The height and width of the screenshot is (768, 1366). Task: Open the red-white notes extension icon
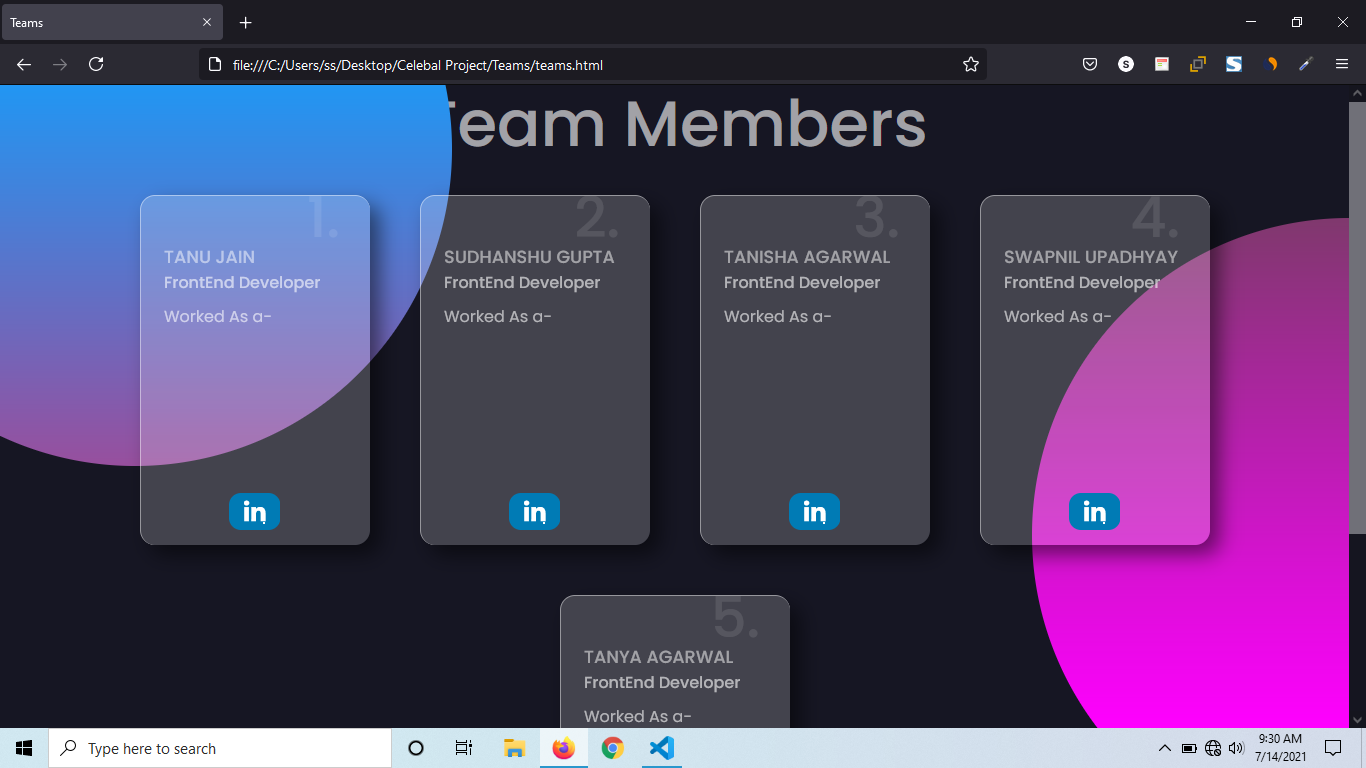coord(1162,64)
